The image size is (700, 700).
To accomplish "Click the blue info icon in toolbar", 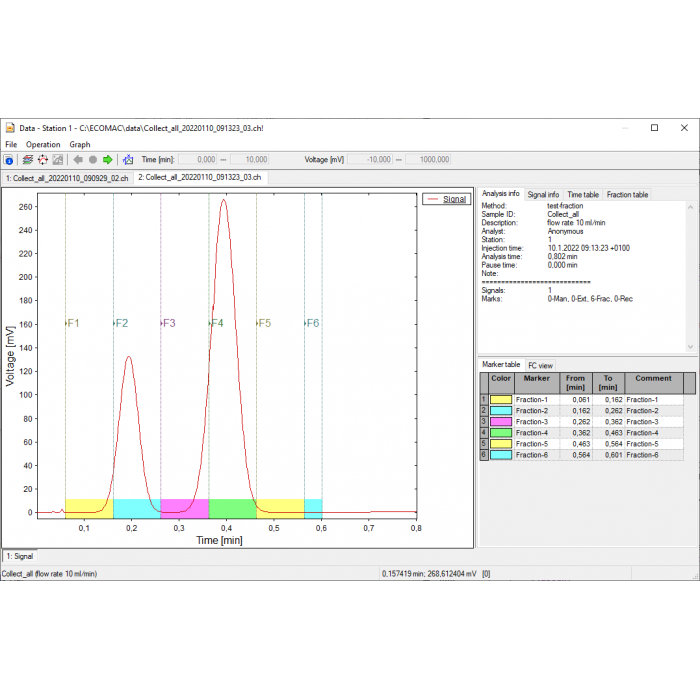I will click(x=9, y=160).
